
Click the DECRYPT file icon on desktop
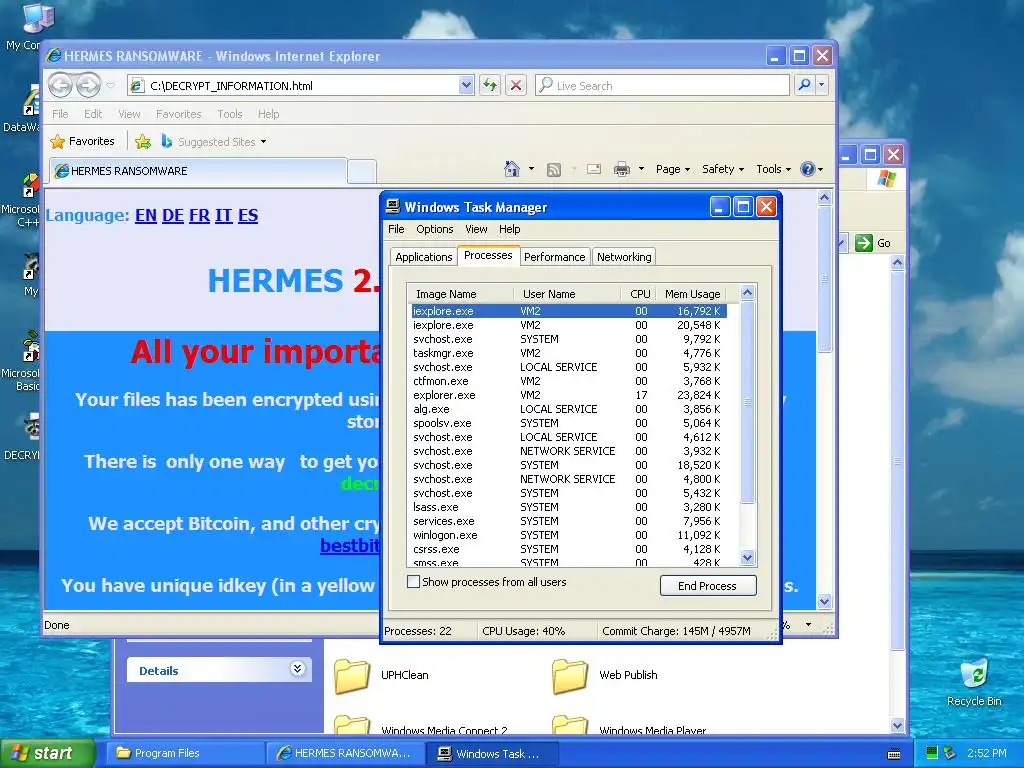pos(31,428)
